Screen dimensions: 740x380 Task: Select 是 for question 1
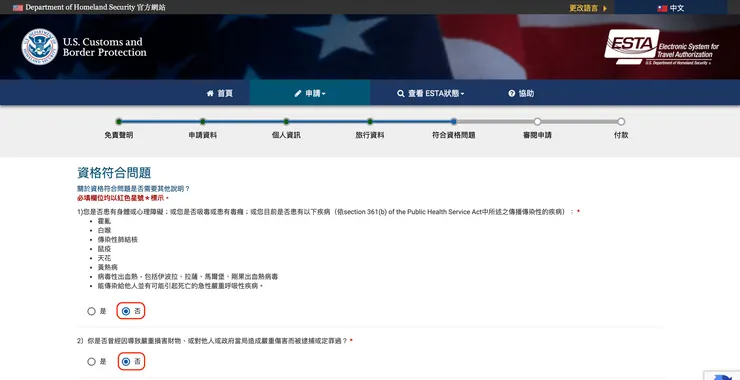click(92, 311)
